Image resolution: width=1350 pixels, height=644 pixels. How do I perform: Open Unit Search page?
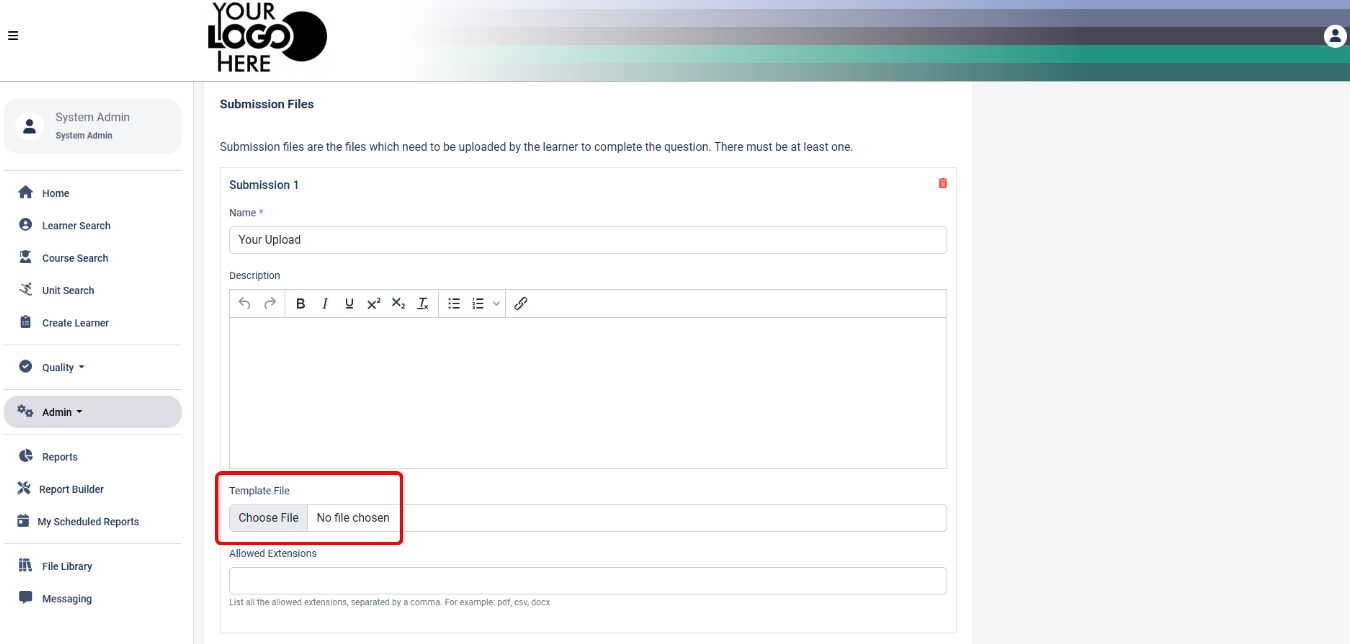(68, 291)
